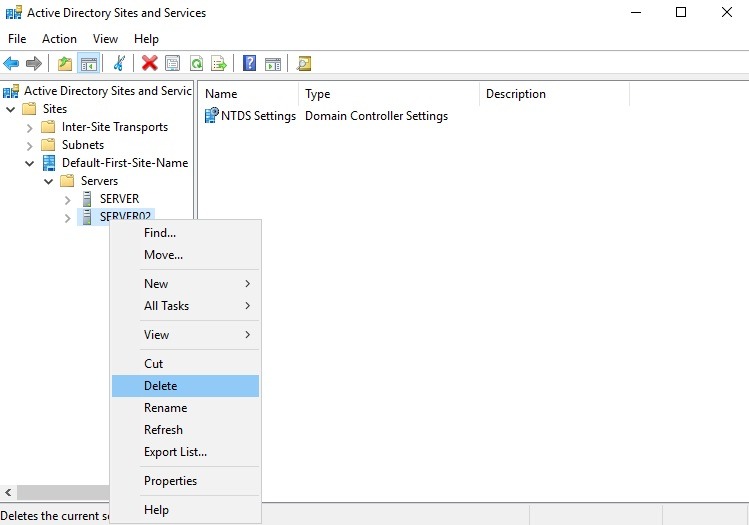The width and height of the screenshot is (749, 525).
Task: Collapse the Sites tree node
Action: (11, 109)
